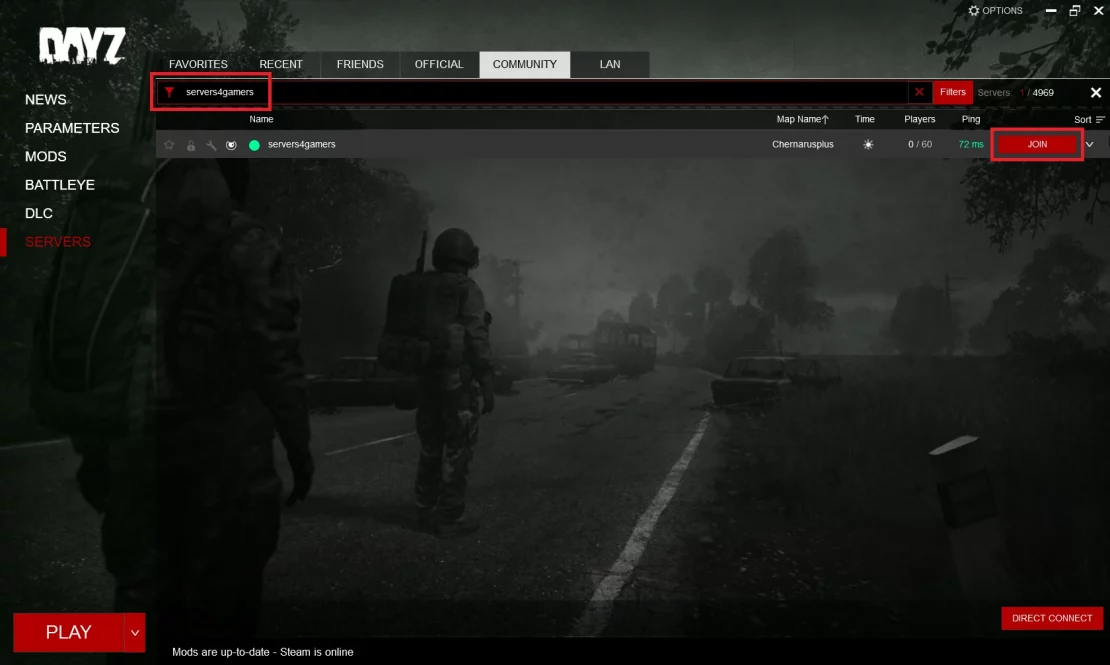Click the BattlEye icon on servers4gamers row

(x=231, y=145)
